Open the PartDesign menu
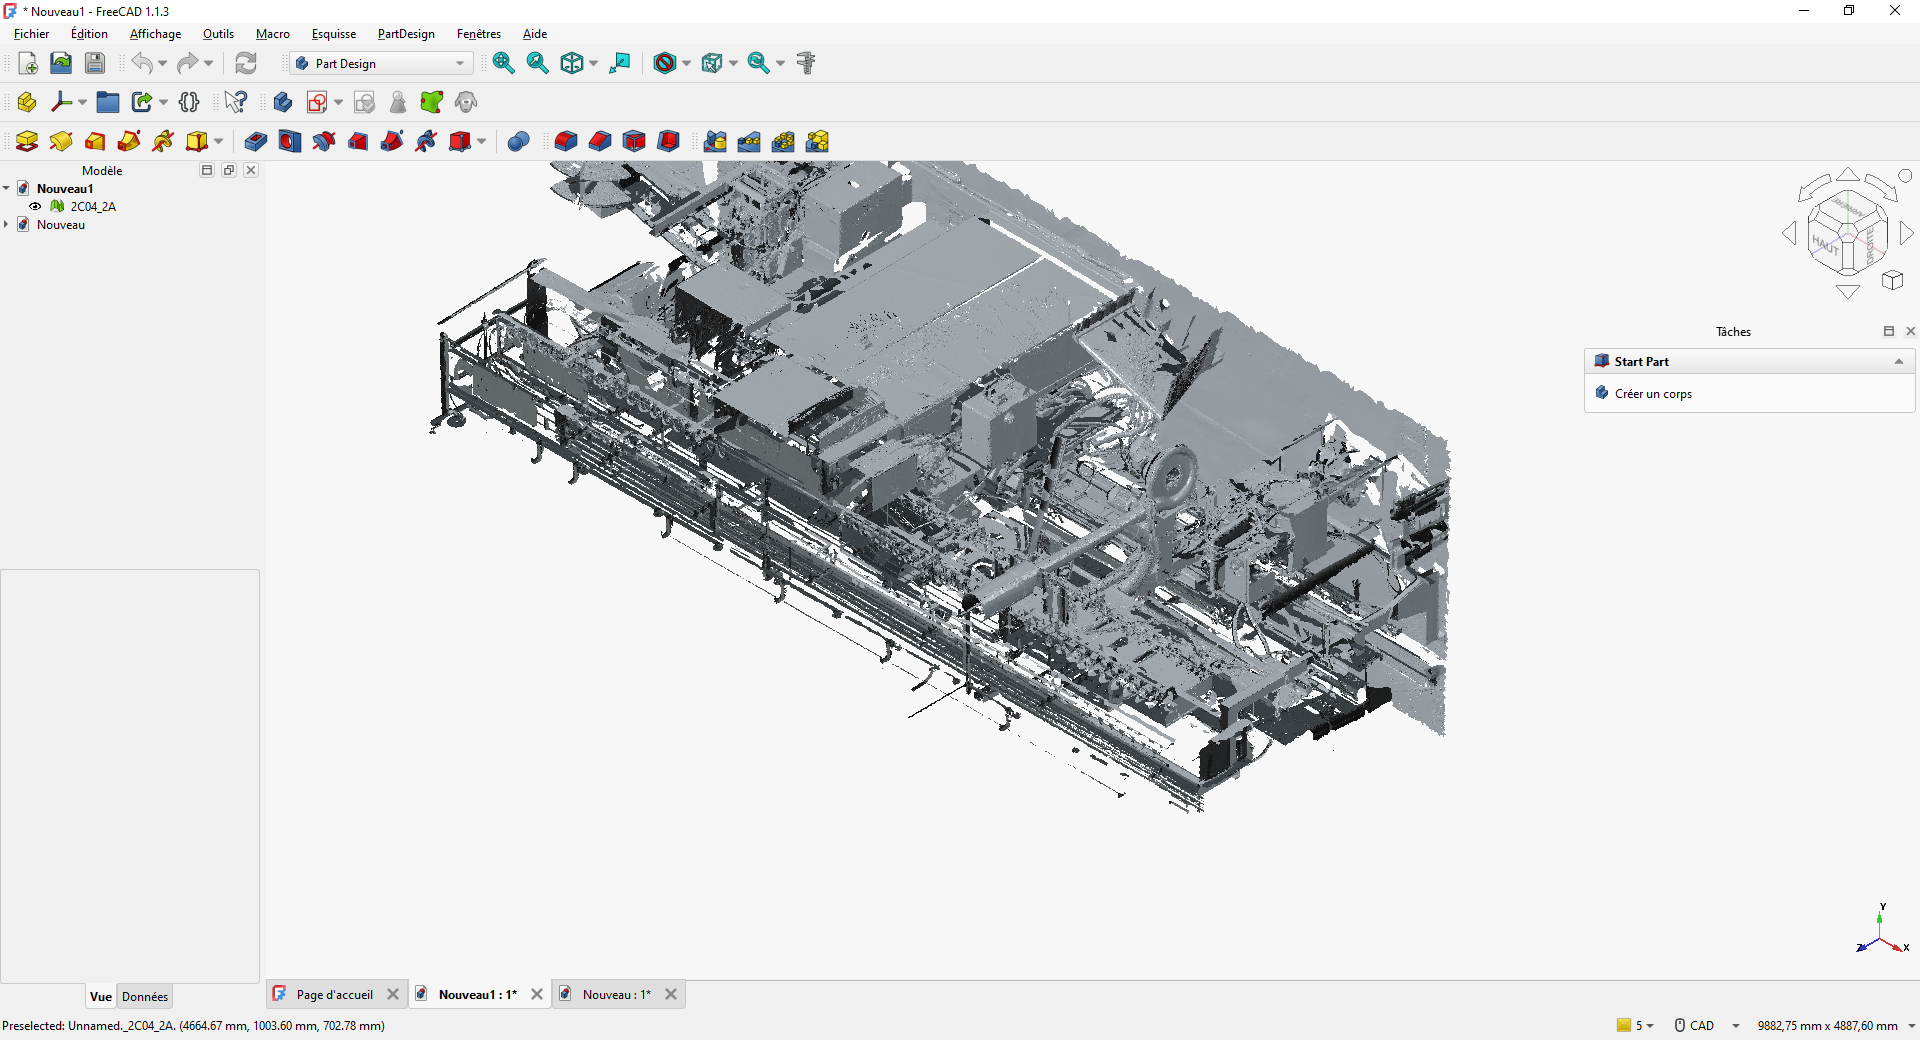The width and height of the screenshot is (1920, 1040). pos(406,34)
